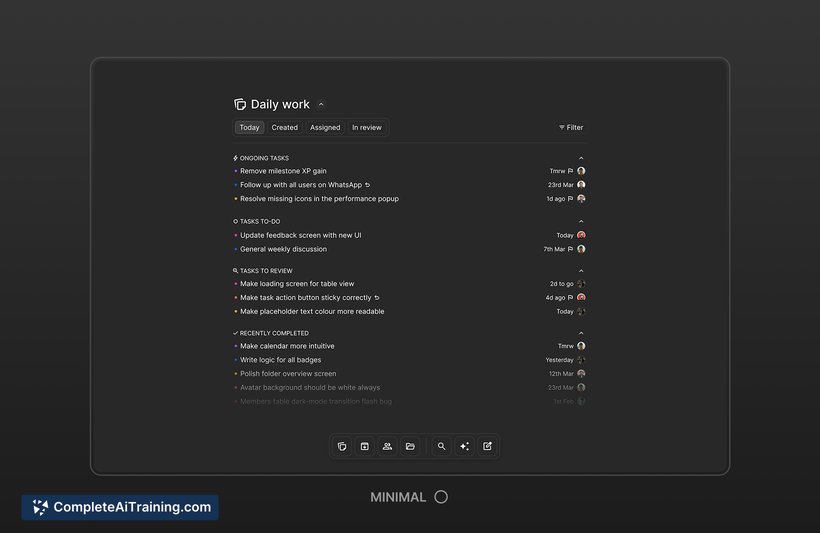Screen dimensions: 820x533
Task: Click recurring icon beside Make task action button sticky
Action: (377, 298)
